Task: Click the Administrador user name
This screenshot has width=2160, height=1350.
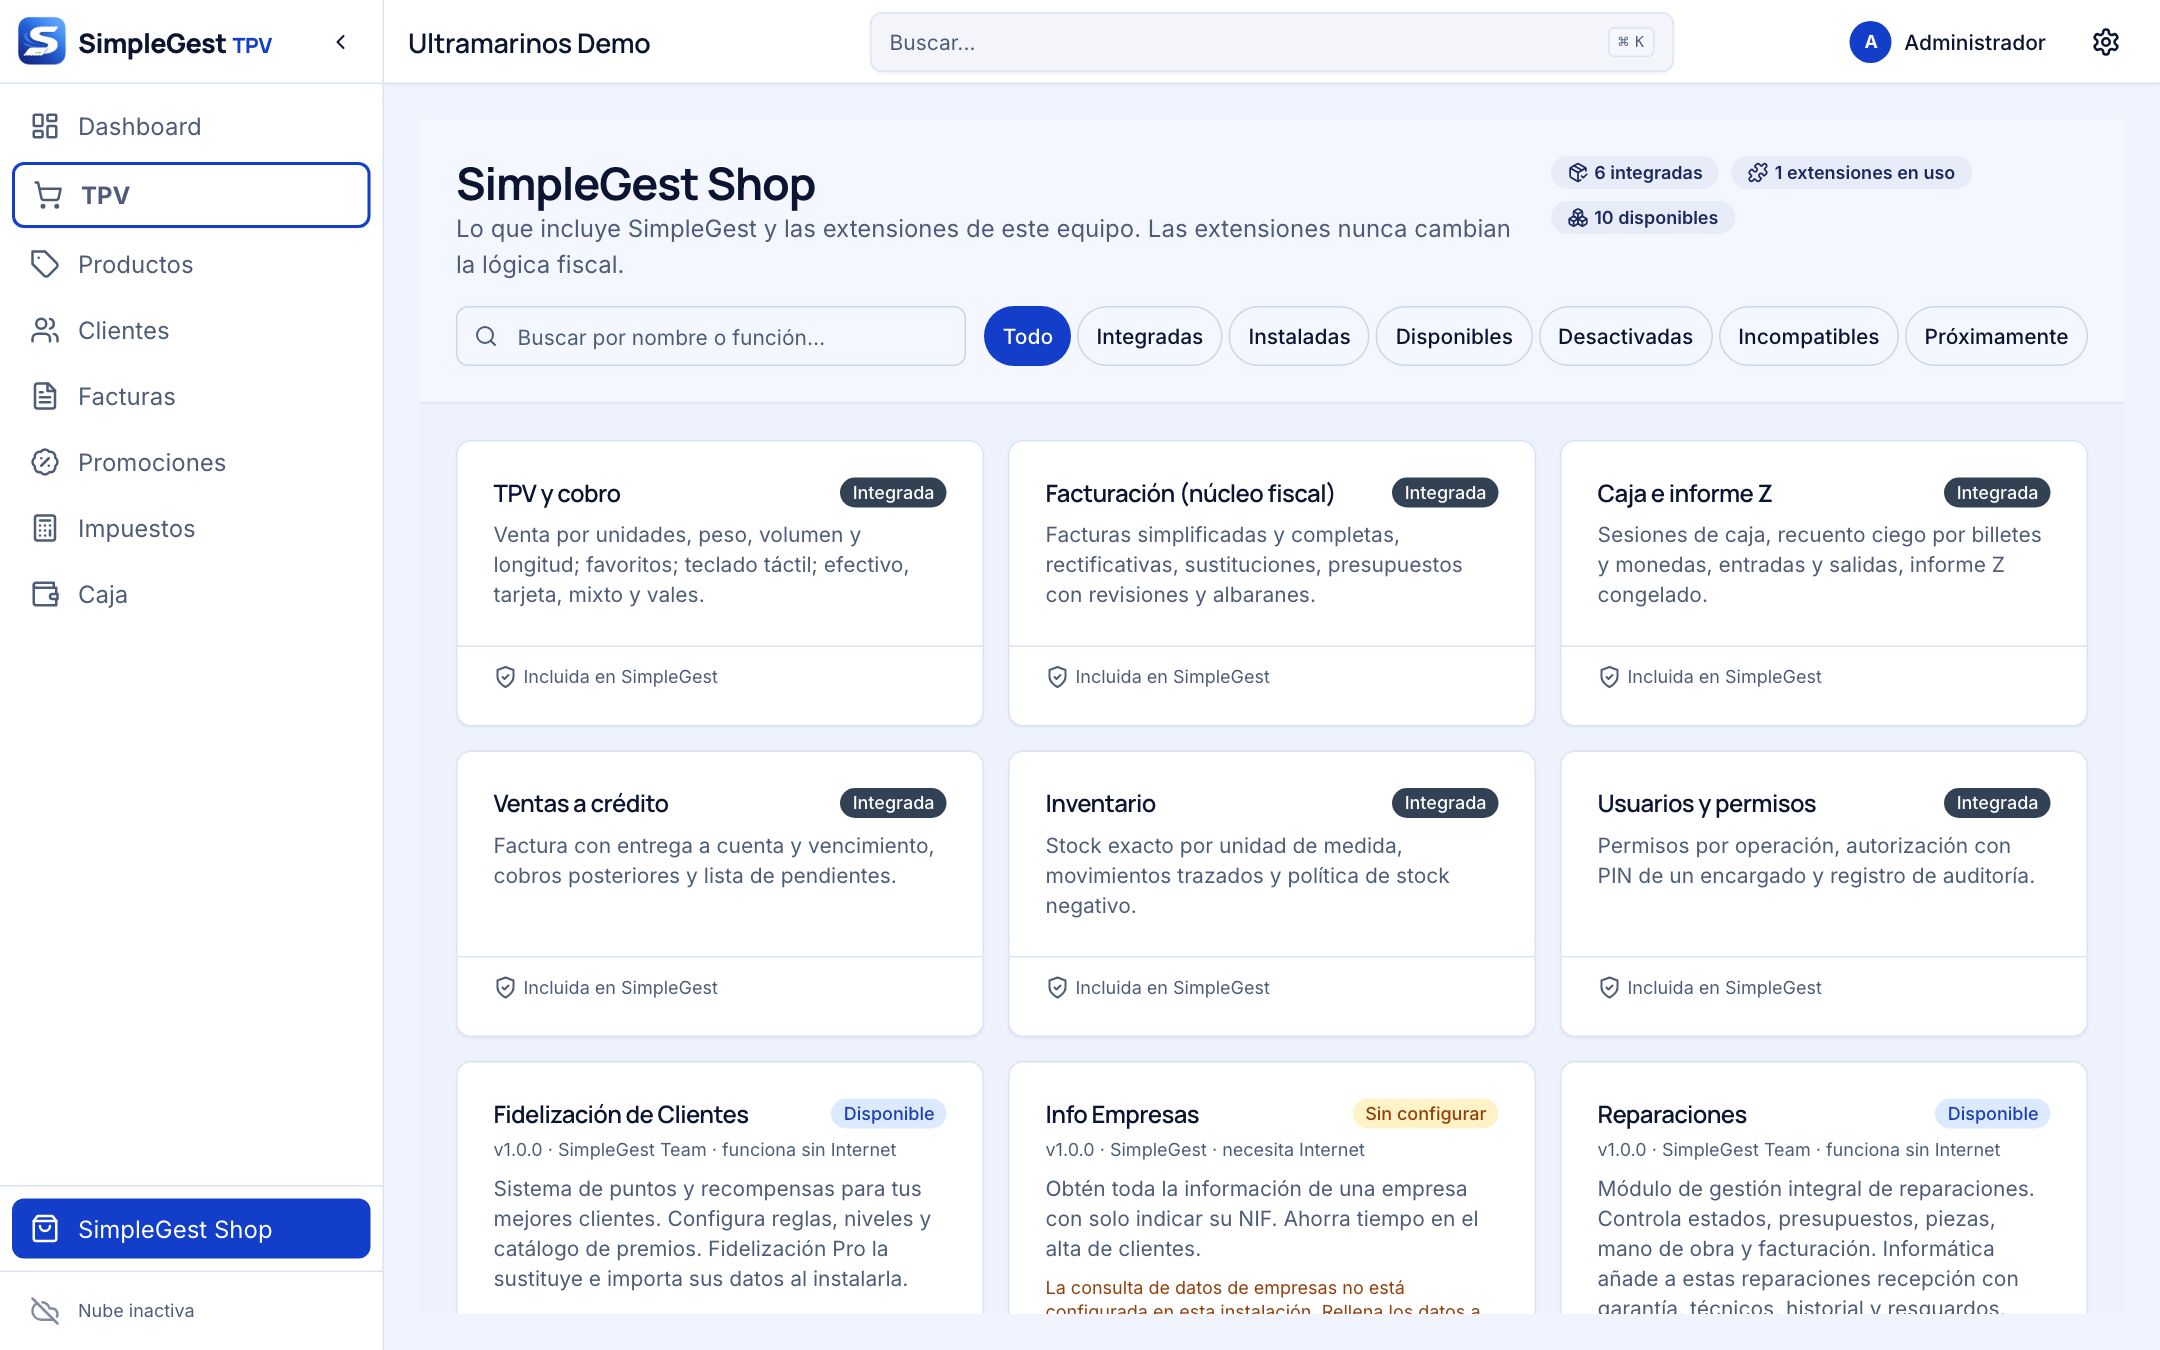Action: 1974,42
